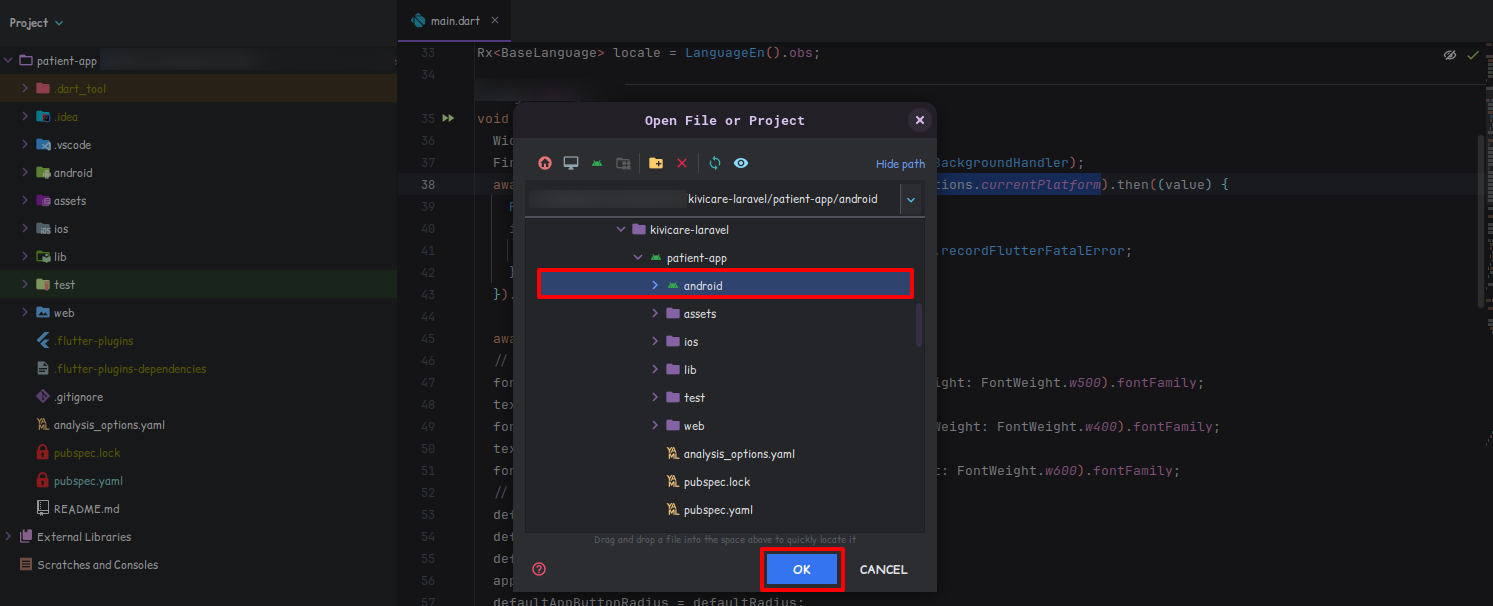This screenshot has height=606, width=1493.
Task: Click the help question mark icon
Action: coord(539,569)
